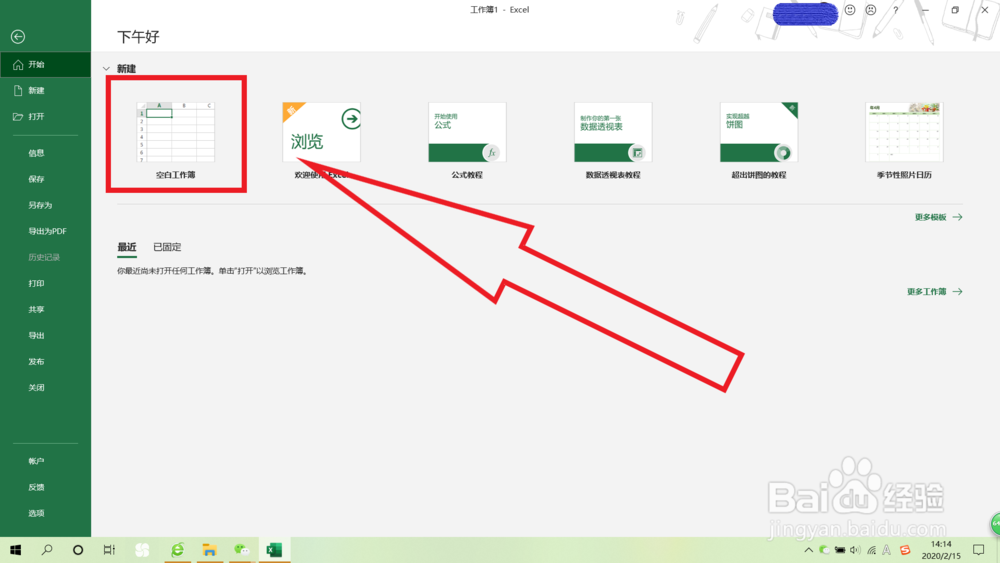The width and height of the screenshot is (1000, 563).
Task: Open Internet Explorer browser from taskbar
Action: click(x=177, y=550)
